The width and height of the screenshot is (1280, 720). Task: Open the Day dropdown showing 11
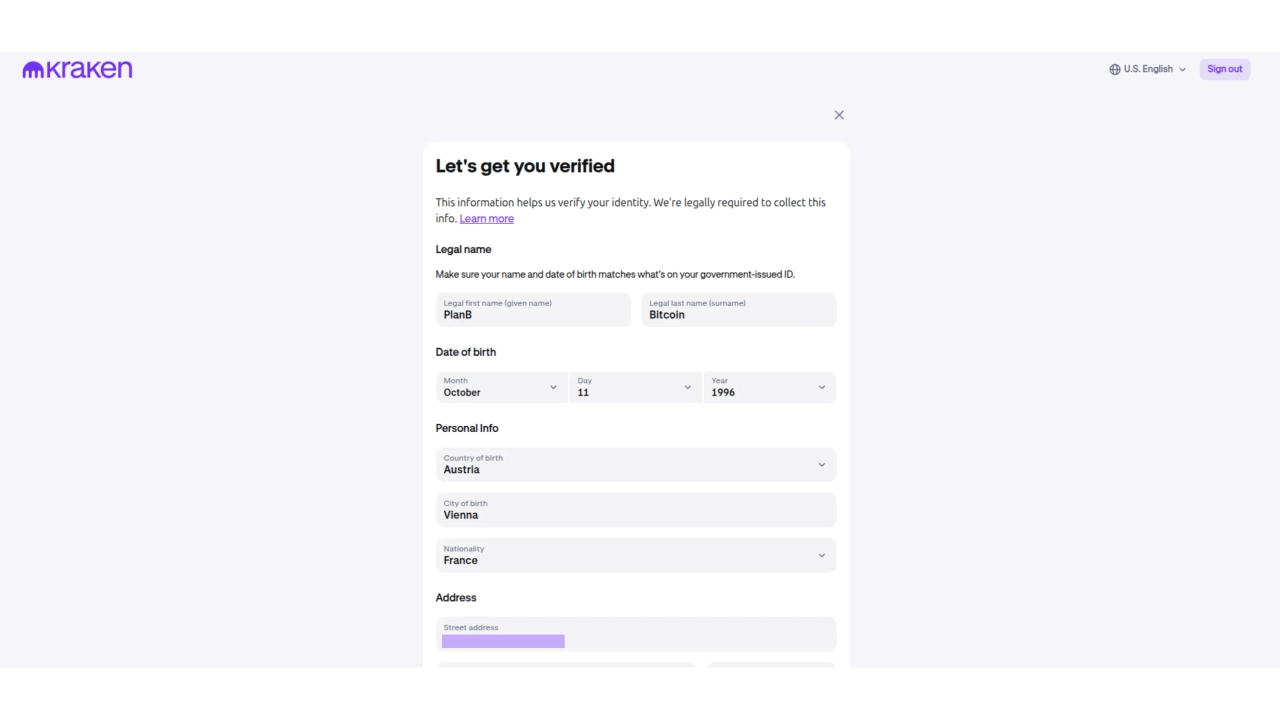[634, 387]
